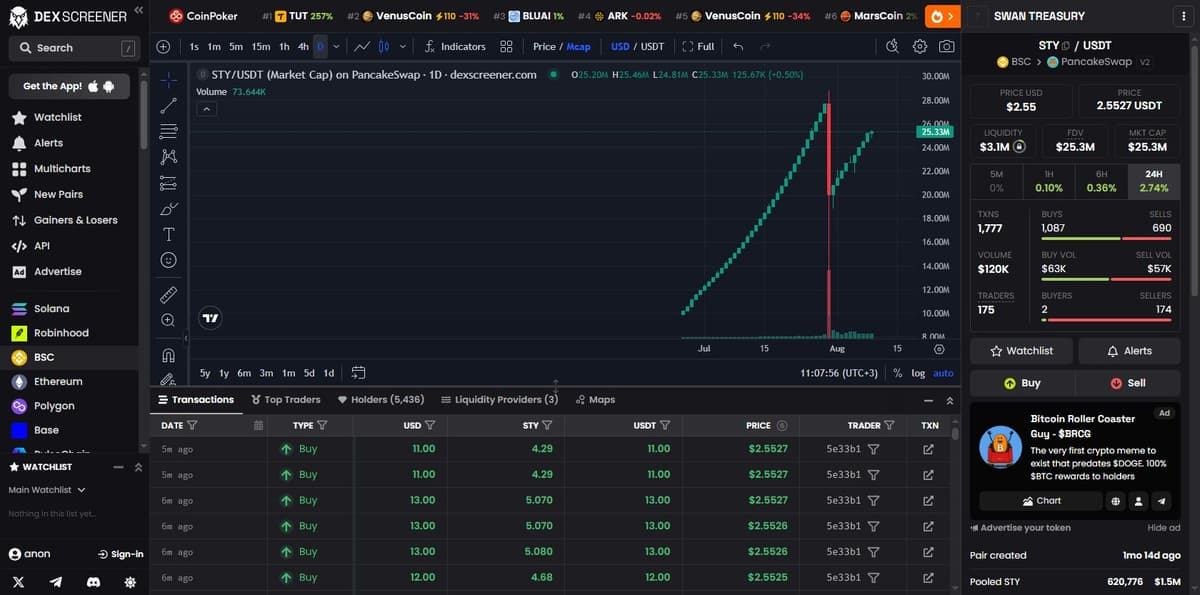The image size is (1200, 595).
Task: Open the chart layout grid selector
Action: [506, 47]
